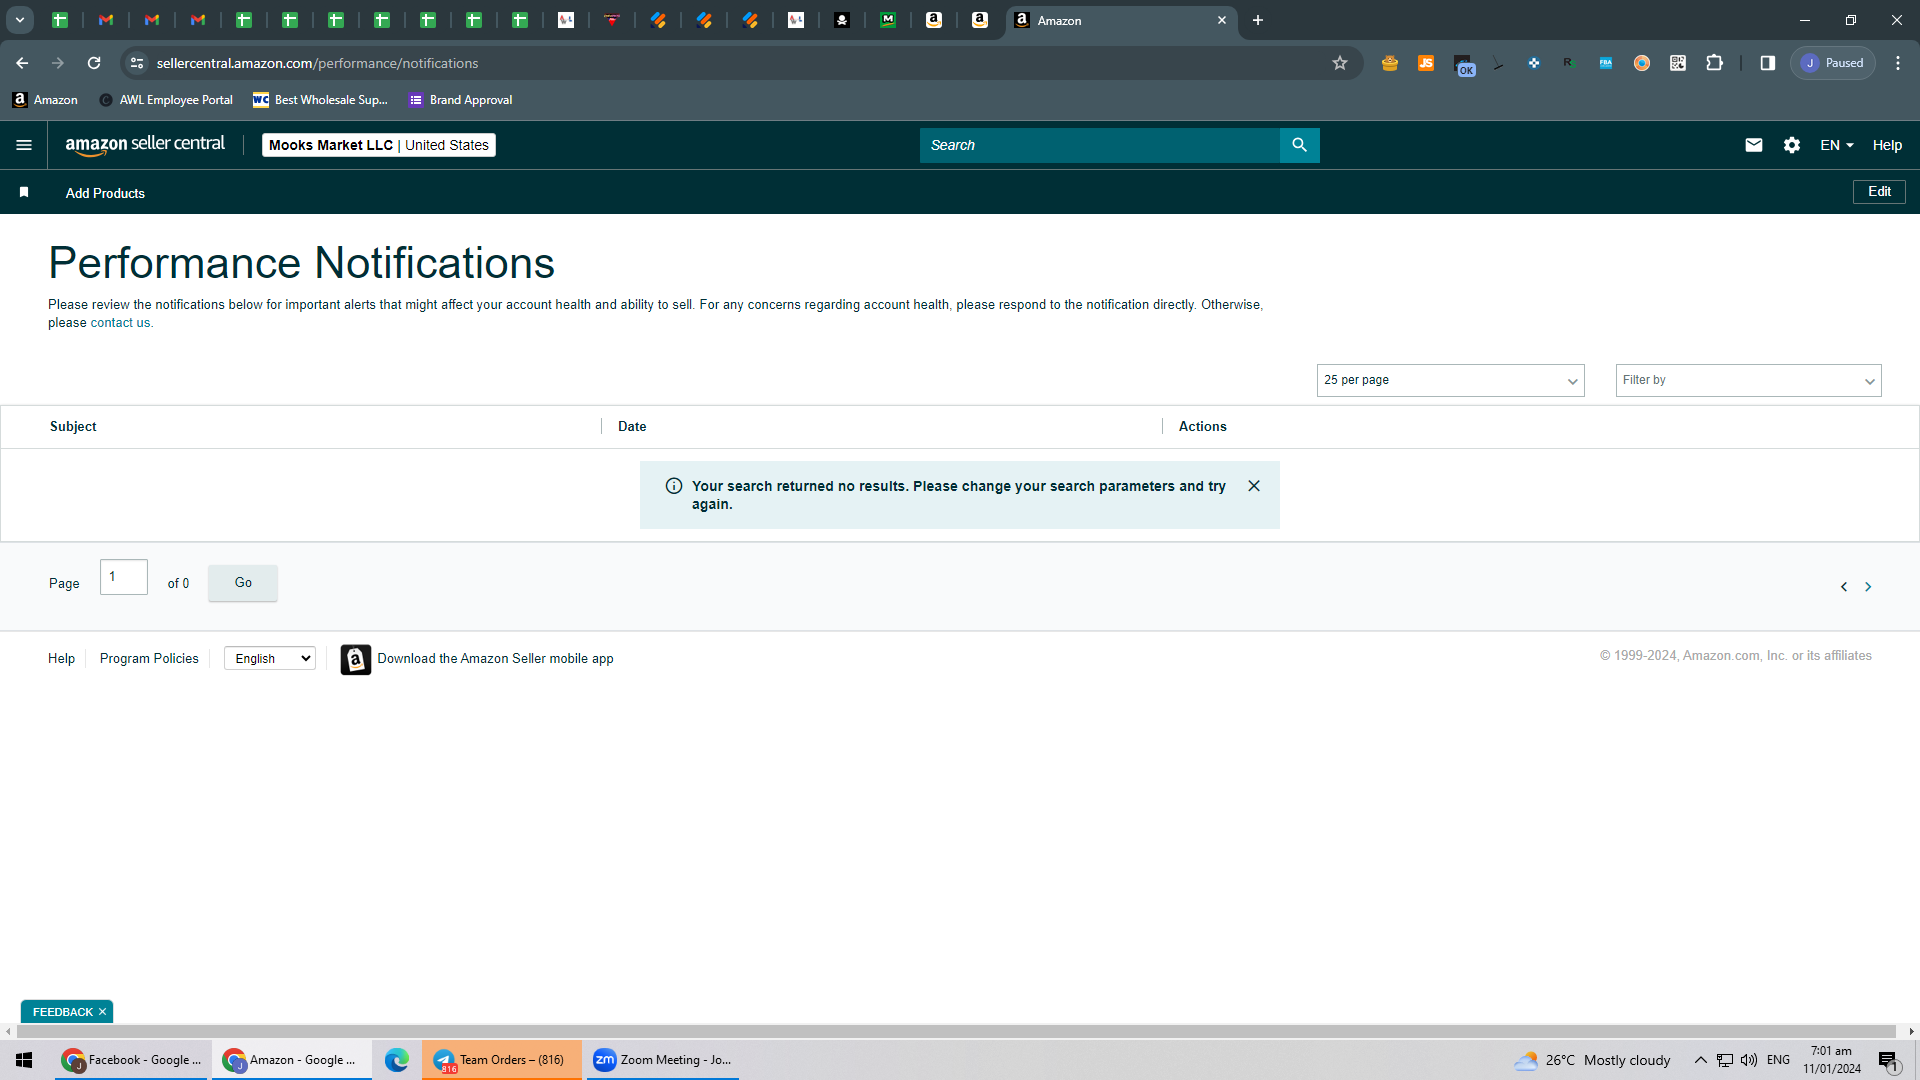1920x1080 pixels.
Task: Open the Program Policies link
Action: point(149,658)
